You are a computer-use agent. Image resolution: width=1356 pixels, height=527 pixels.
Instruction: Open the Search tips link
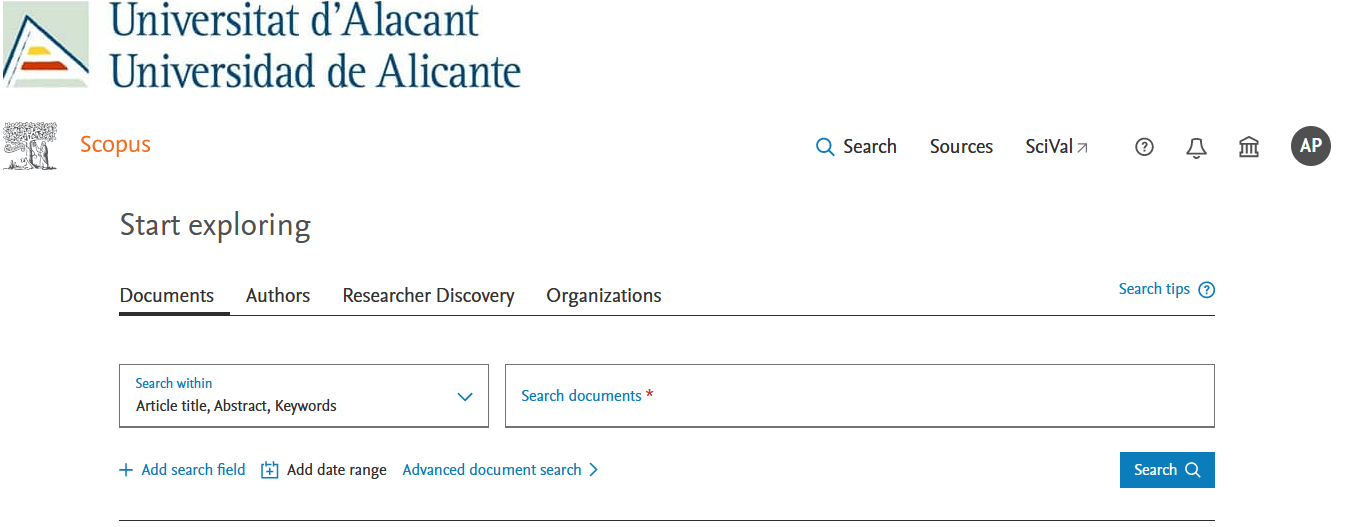tap(1154, 289)
